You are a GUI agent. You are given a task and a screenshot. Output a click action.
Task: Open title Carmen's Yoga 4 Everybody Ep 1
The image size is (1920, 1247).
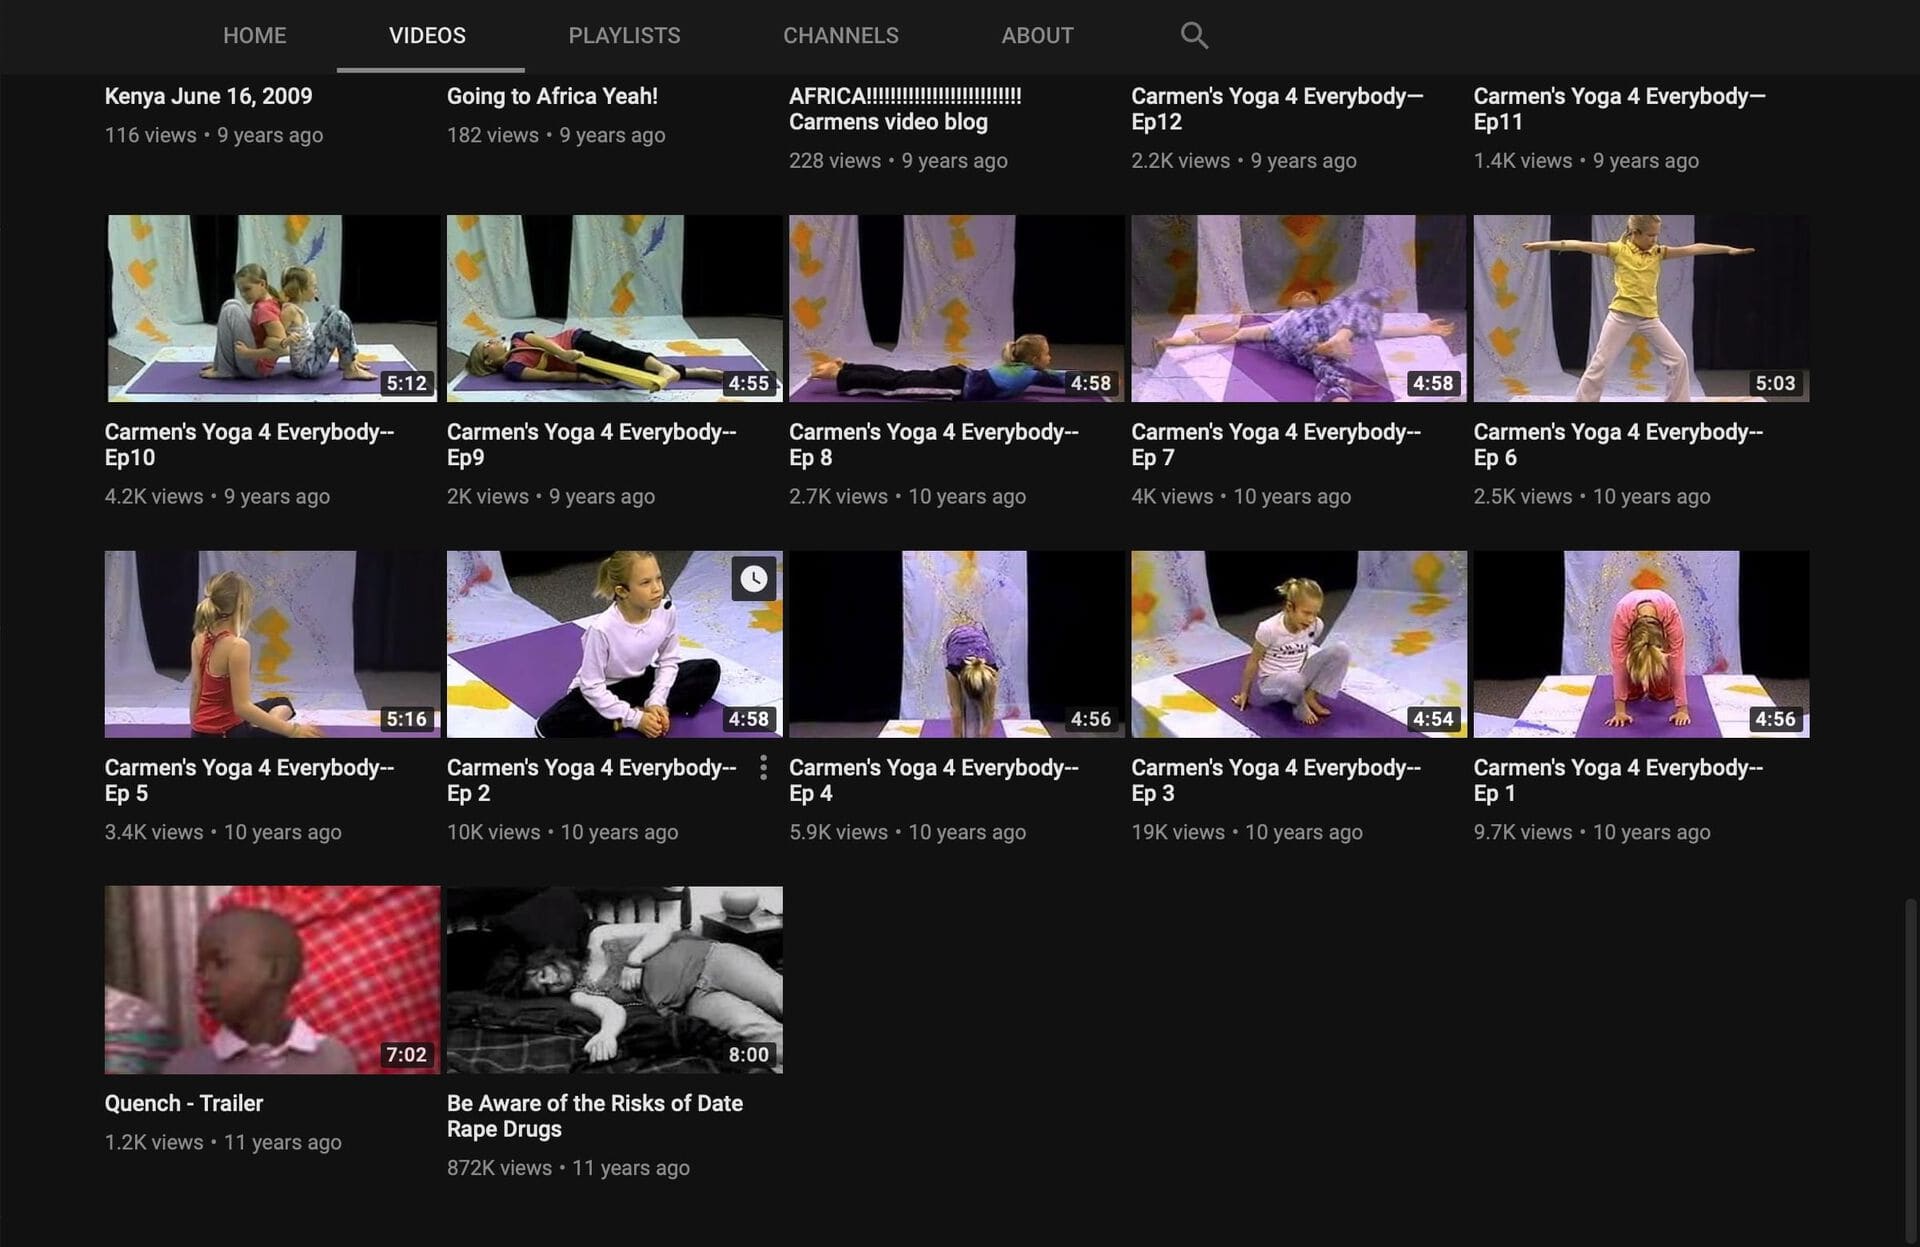tap(1617, 780)
